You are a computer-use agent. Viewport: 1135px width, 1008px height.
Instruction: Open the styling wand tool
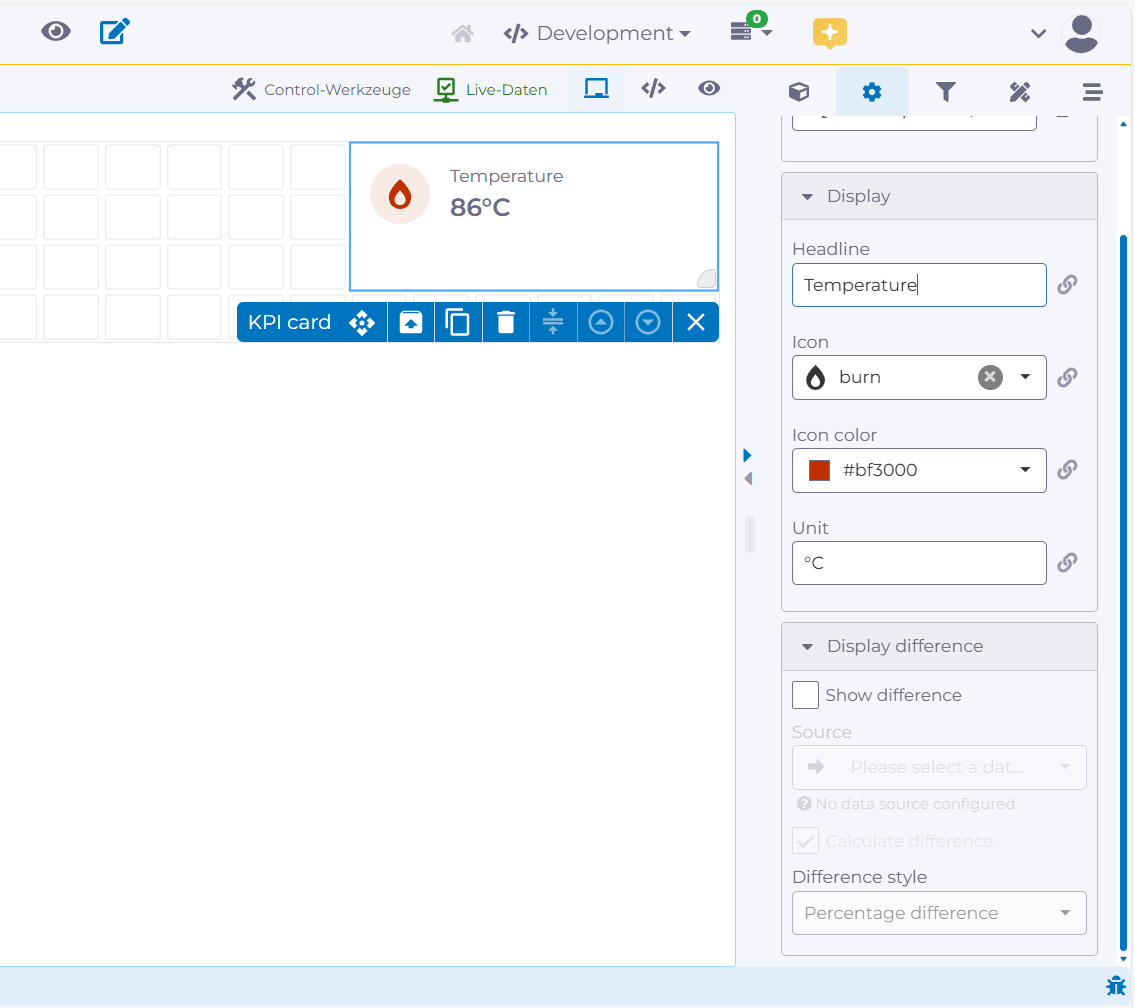(1020, 91)
